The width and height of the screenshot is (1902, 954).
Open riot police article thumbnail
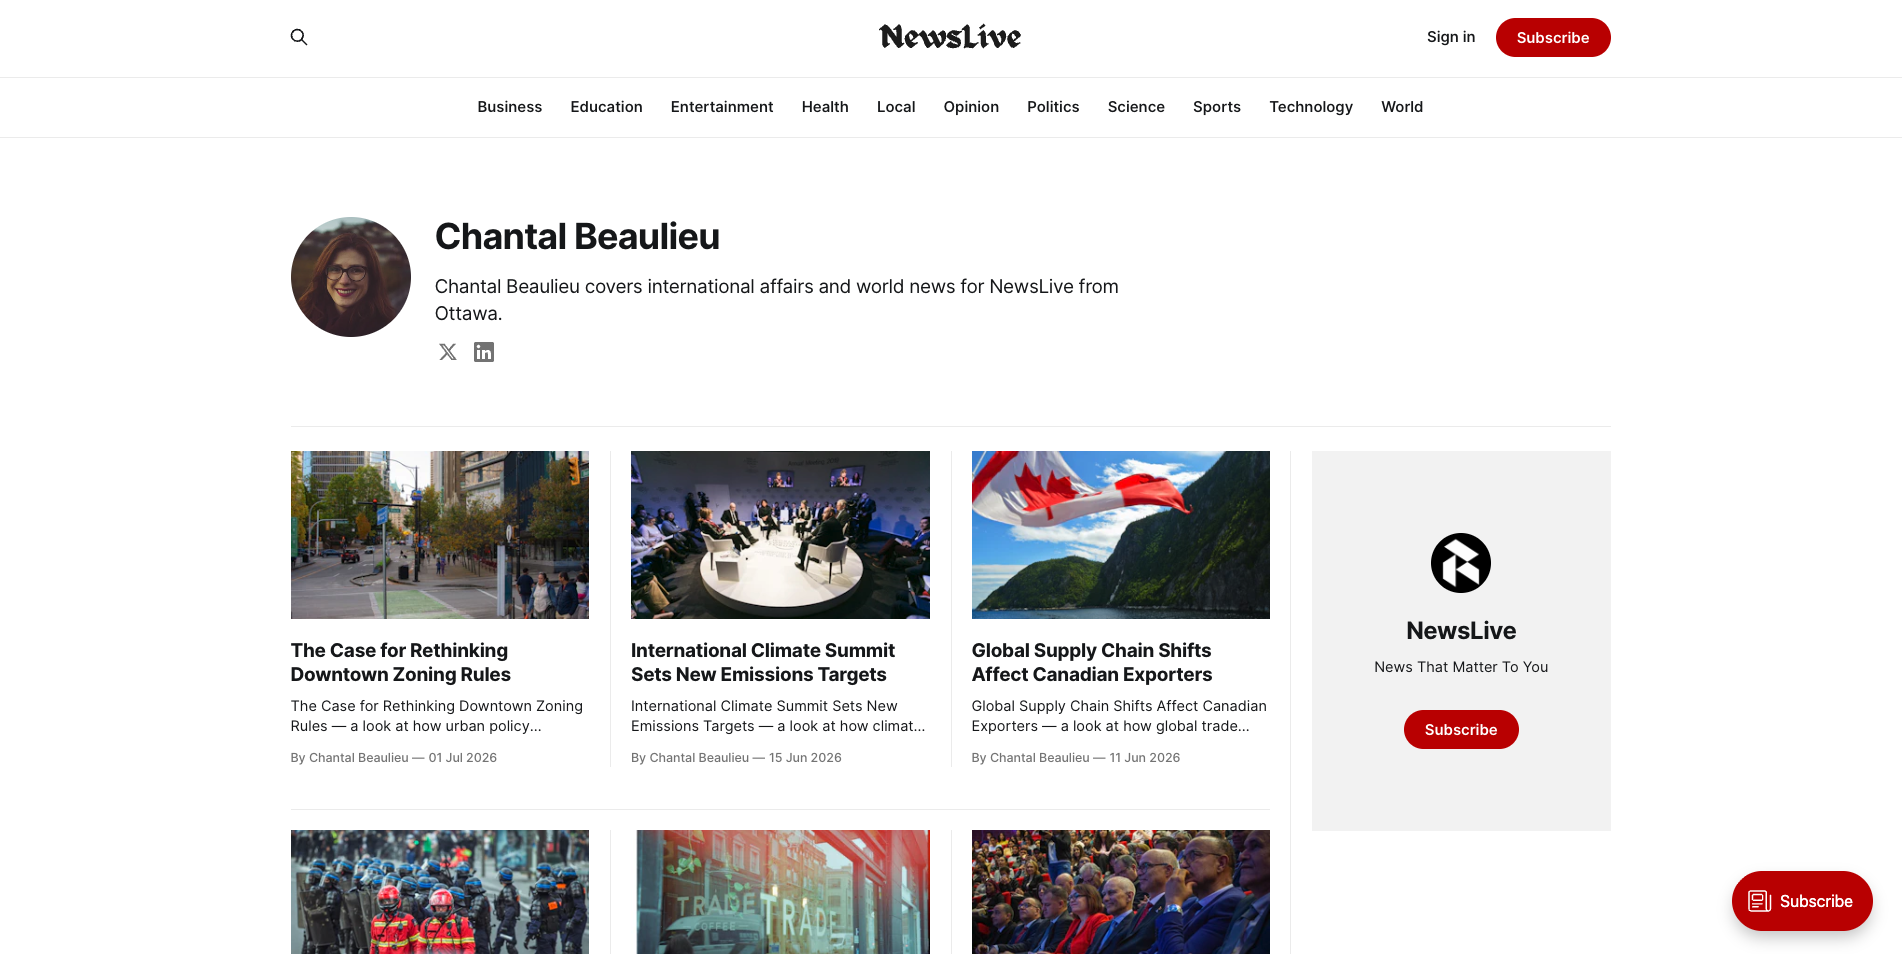(440, 892)
